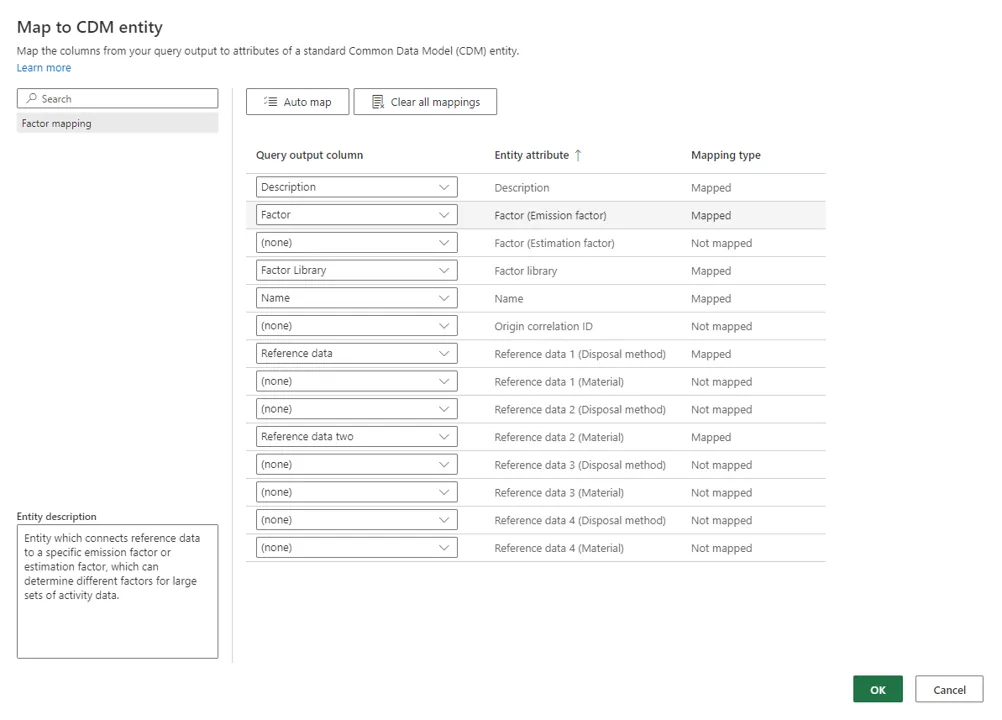The image size is (1002, 720).
Task: Click the Reference data 2 (Material) attribute text
Action: tap(559, 437)
